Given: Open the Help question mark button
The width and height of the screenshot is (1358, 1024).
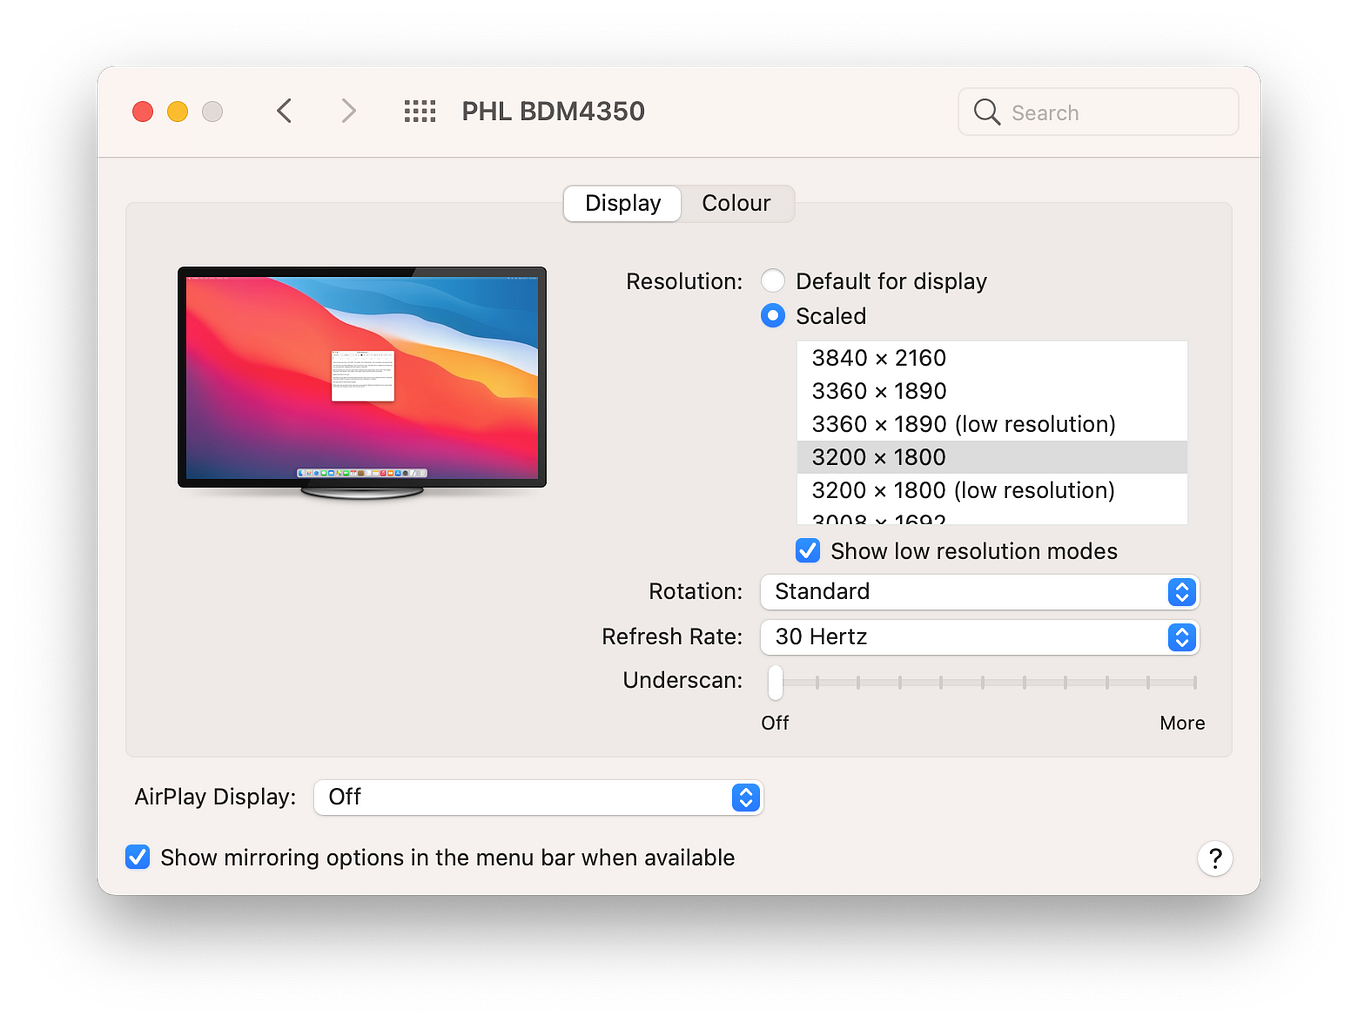Looking at the screenshot, I should 1215,858.
